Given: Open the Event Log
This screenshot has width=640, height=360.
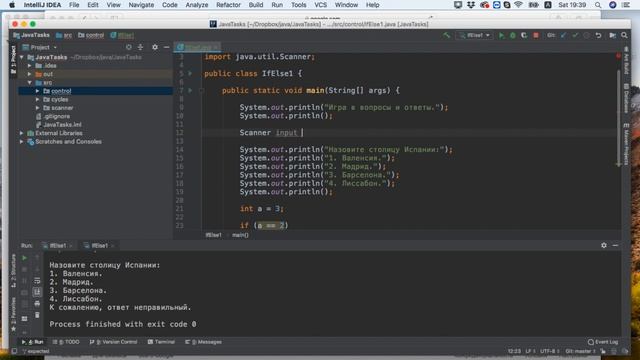Looking at the screenshot, I should [x=603, y=342].
